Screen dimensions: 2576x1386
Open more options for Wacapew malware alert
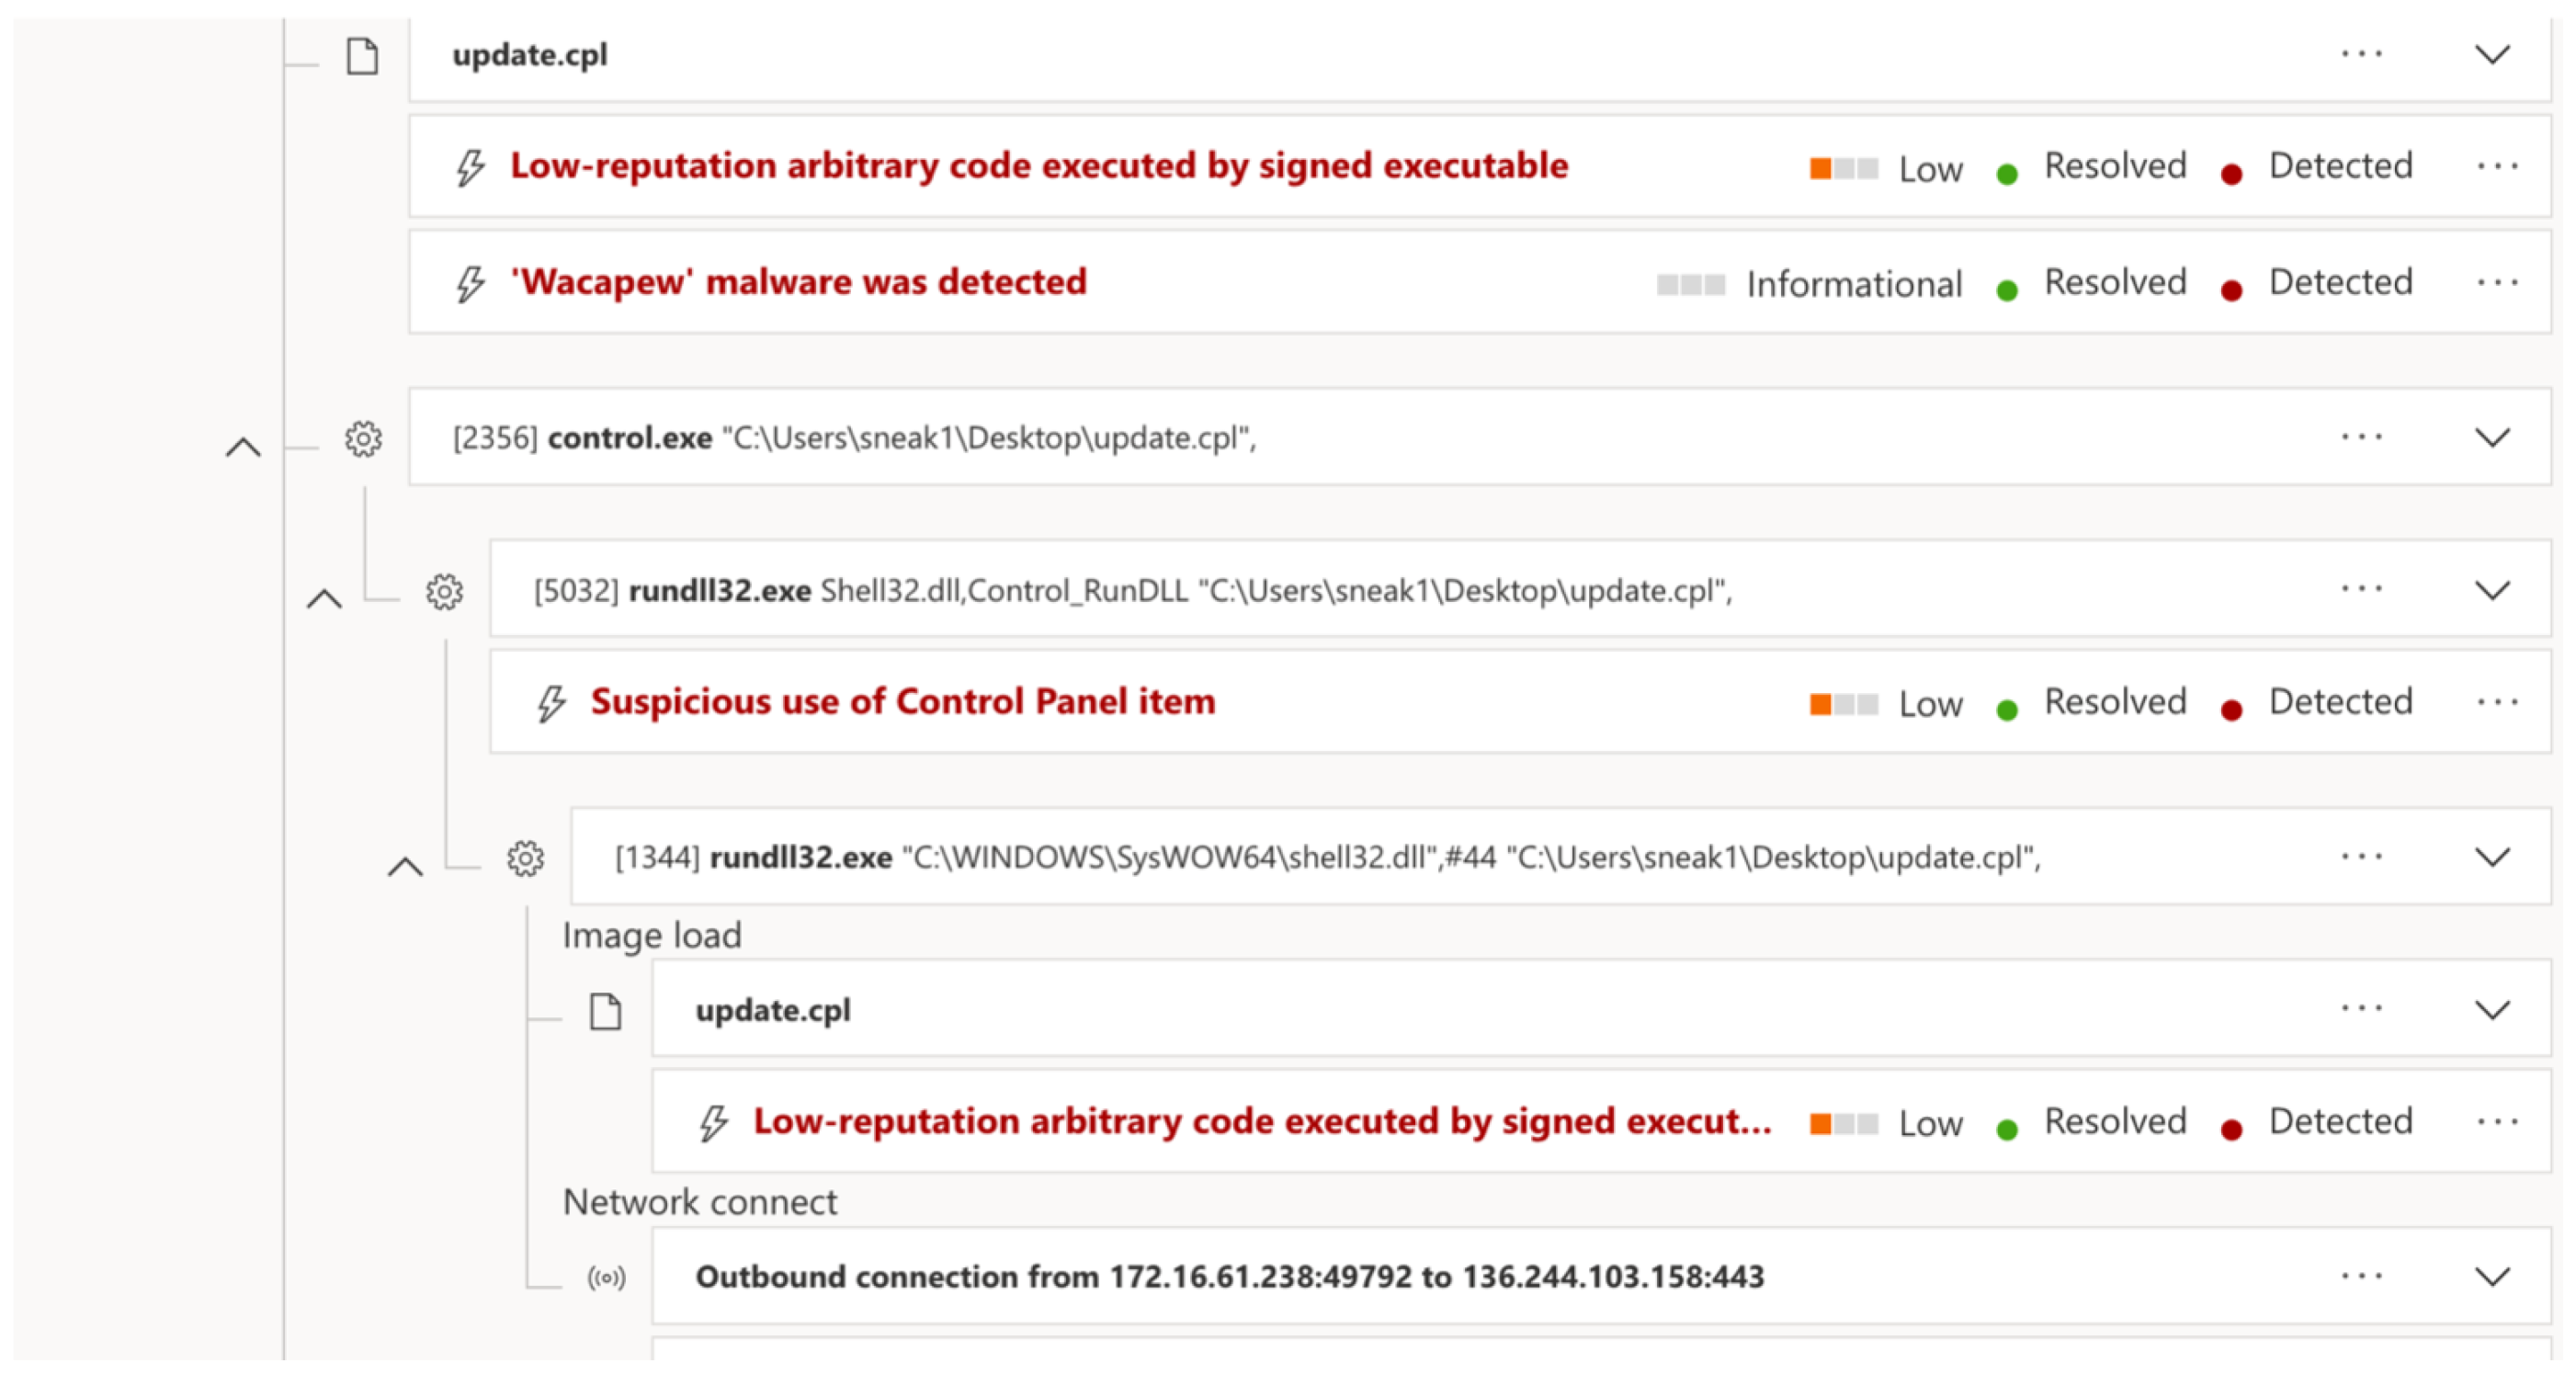[2497, 283]
